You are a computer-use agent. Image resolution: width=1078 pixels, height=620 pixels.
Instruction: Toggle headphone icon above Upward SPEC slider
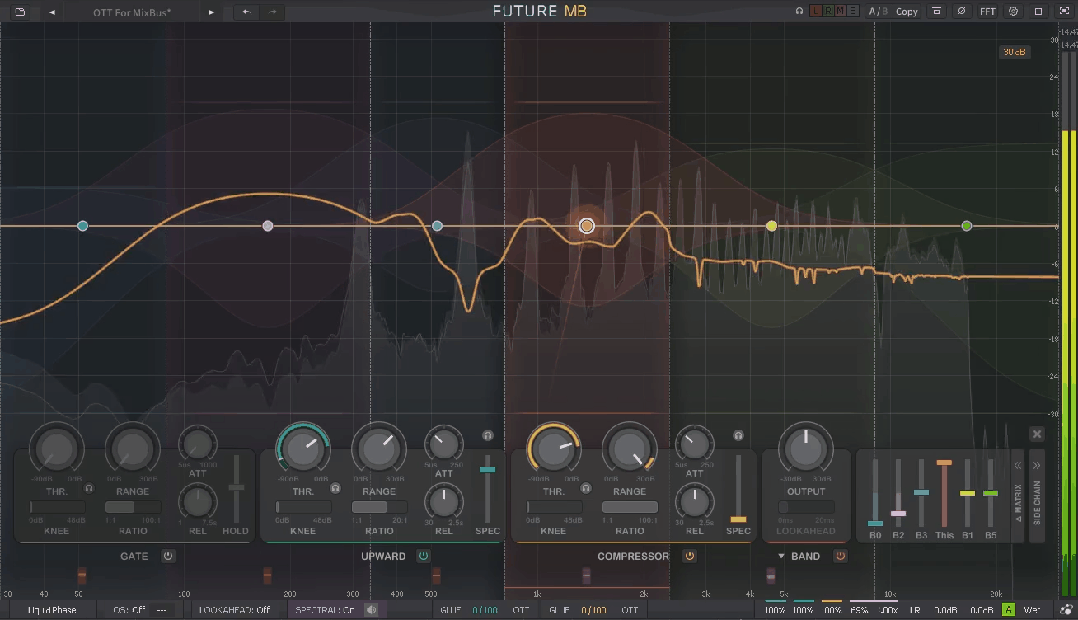pos(487,435)
